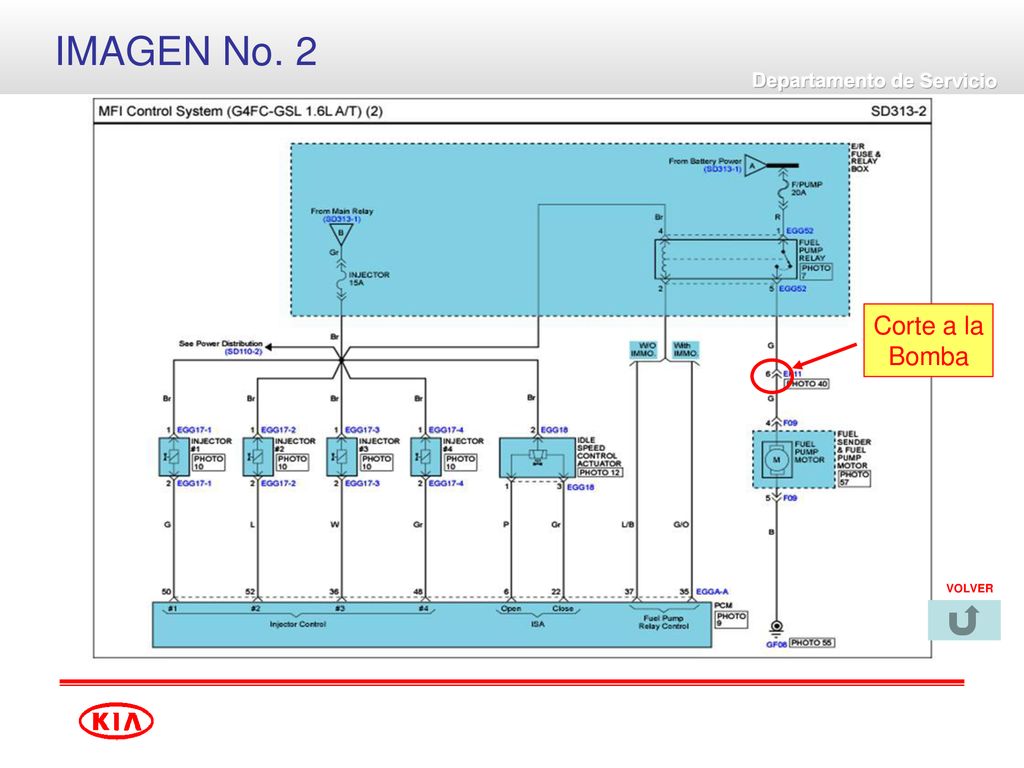Select the Injector #4 coil symbol
Viewport: 1024px width, 768px height.
pyautogui.click(x=425, y=456)
